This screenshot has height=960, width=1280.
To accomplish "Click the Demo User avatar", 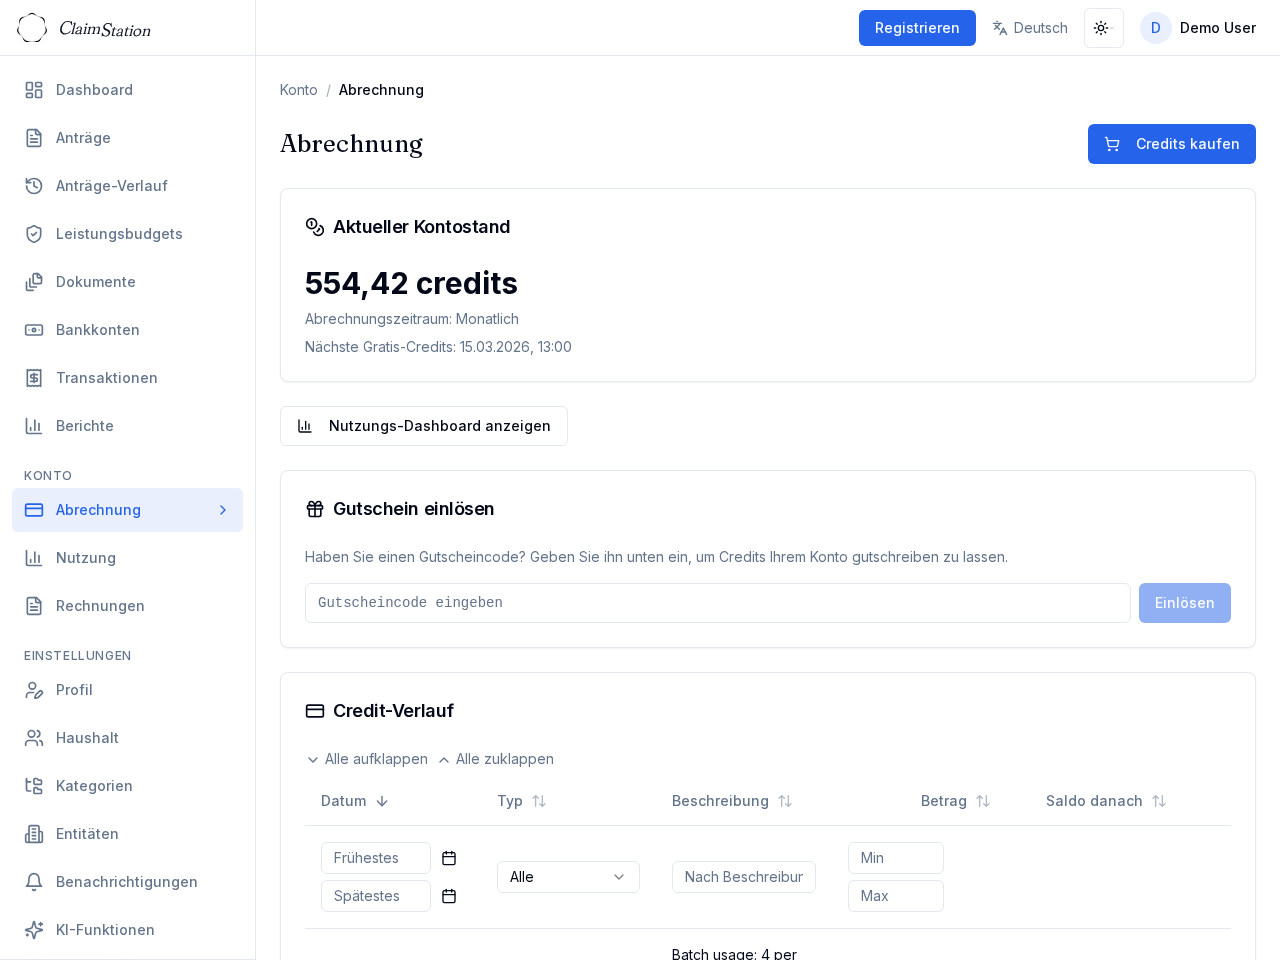I will [1155, 28].
